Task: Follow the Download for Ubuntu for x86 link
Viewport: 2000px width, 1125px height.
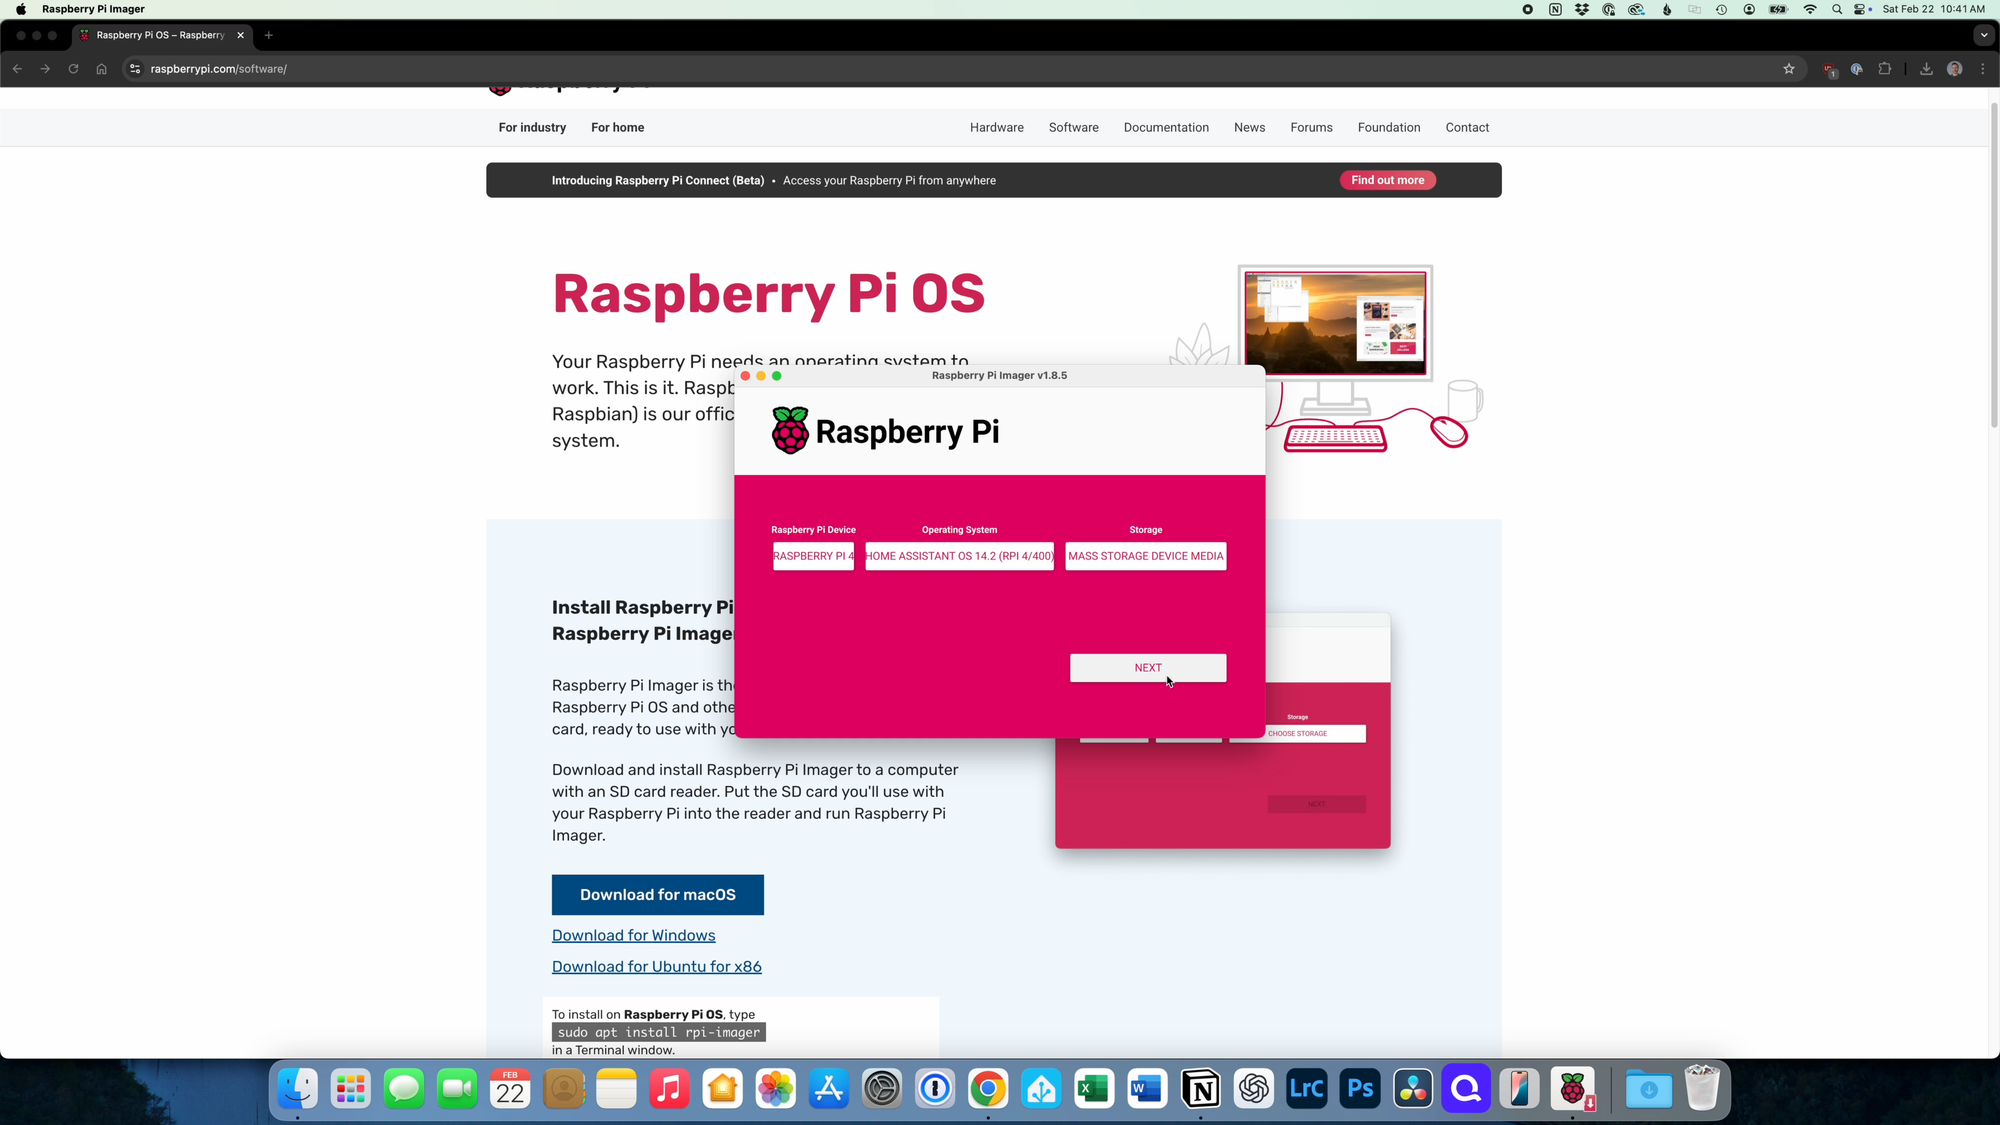Action: tap(657, 967)
